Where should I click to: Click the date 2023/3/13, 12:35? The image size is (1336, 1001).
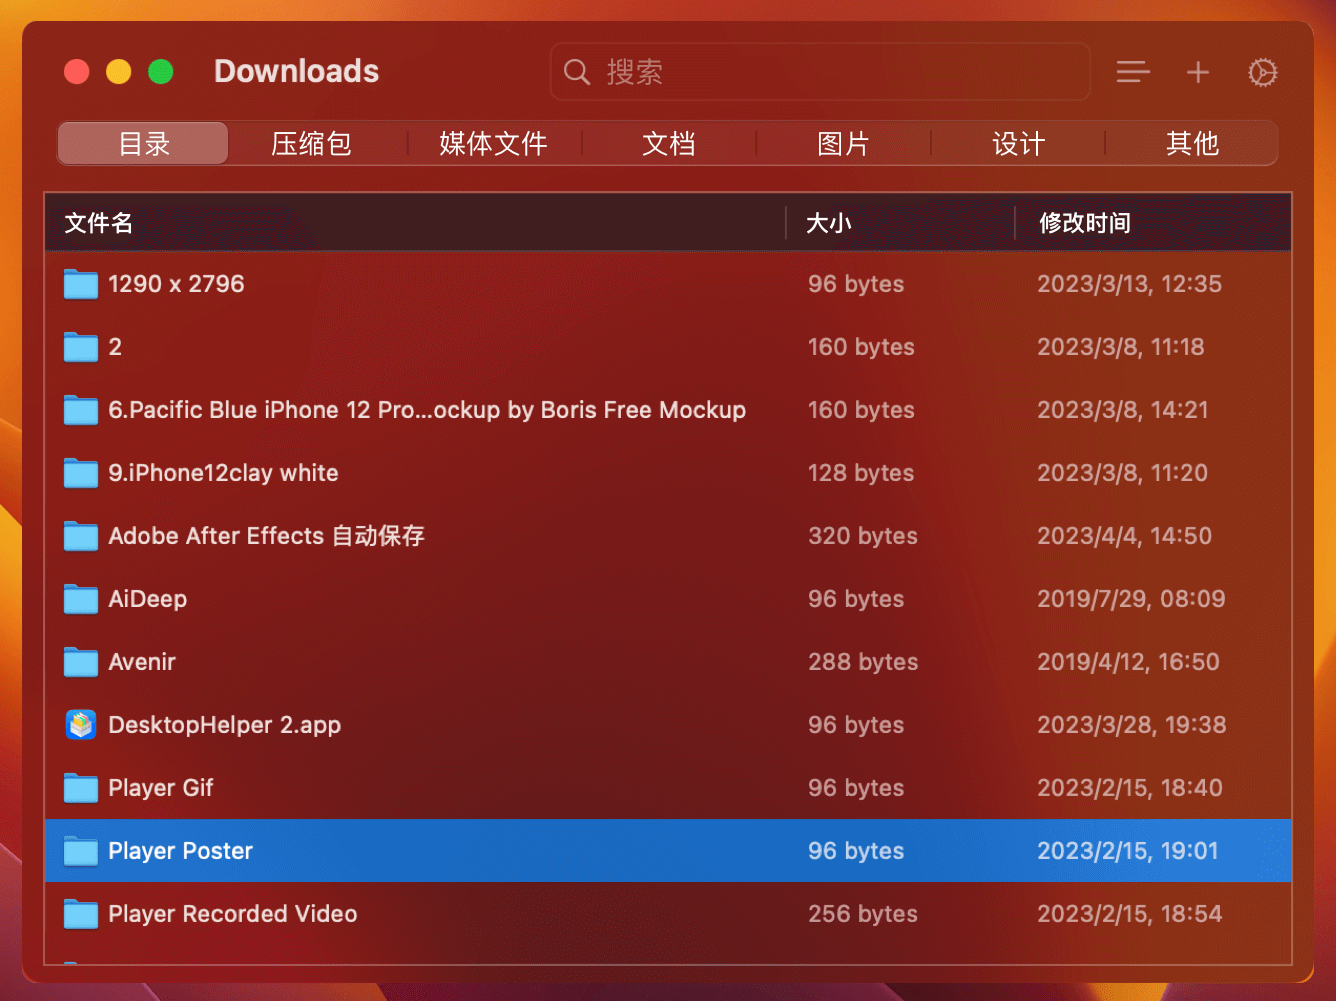coord(1129,284)
